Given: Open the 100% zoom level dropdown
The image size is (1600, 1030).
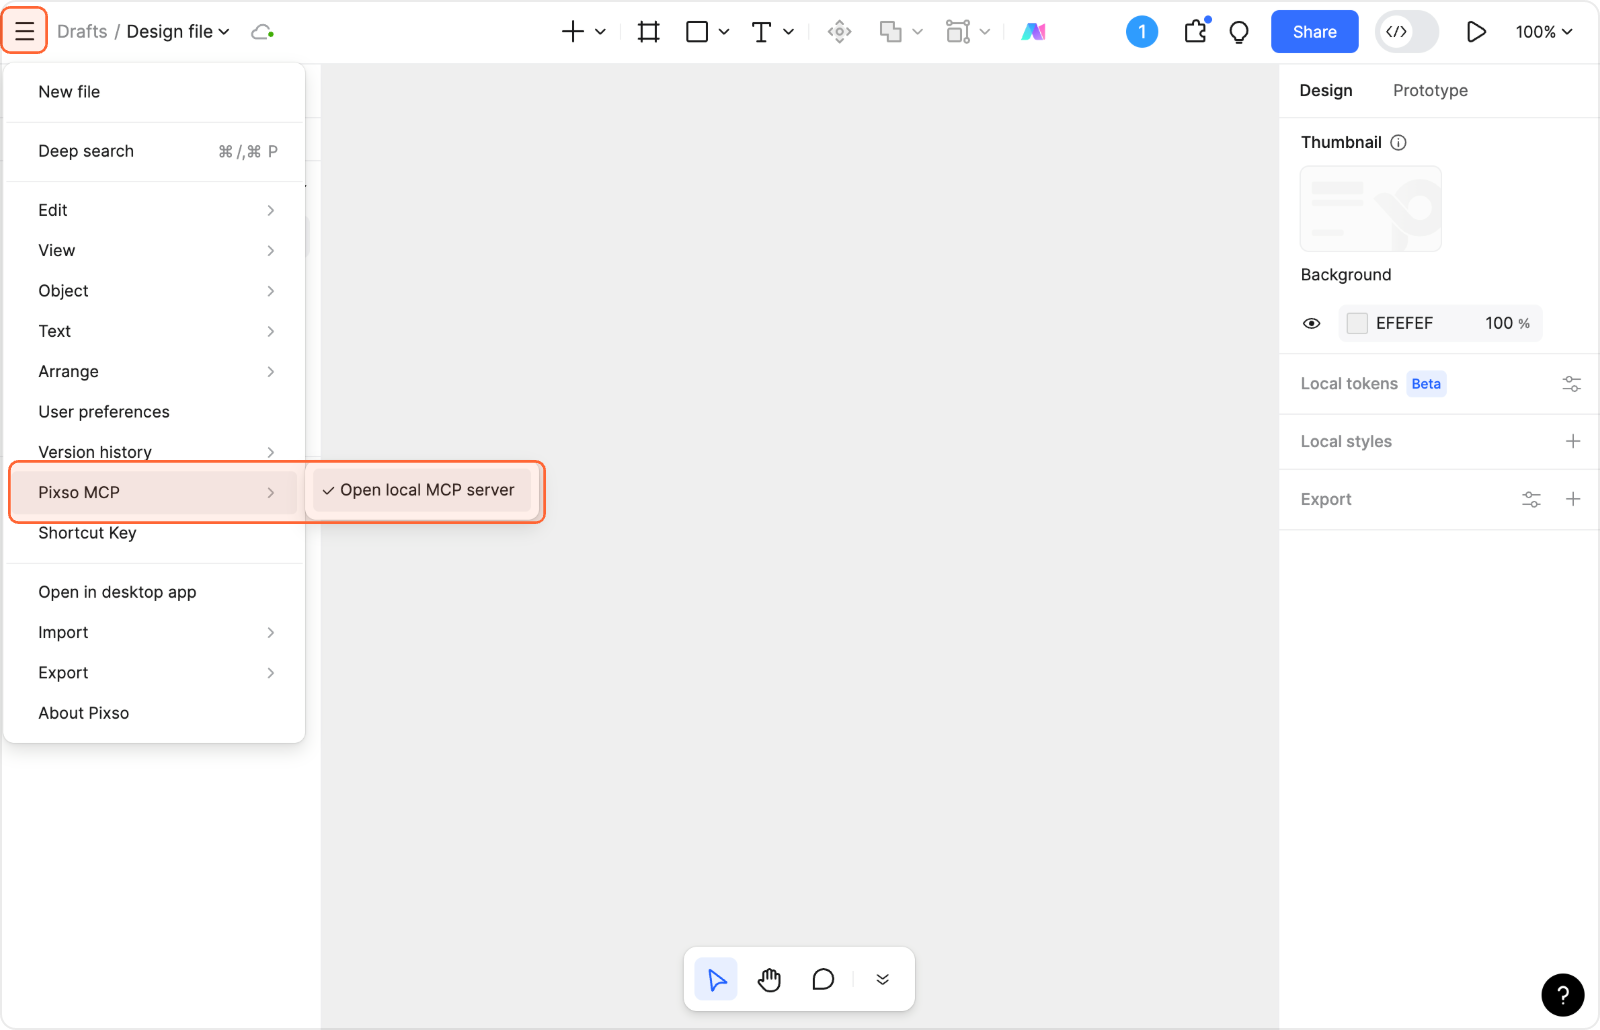Looking at the screenshot, I should tap(1544, 32).
